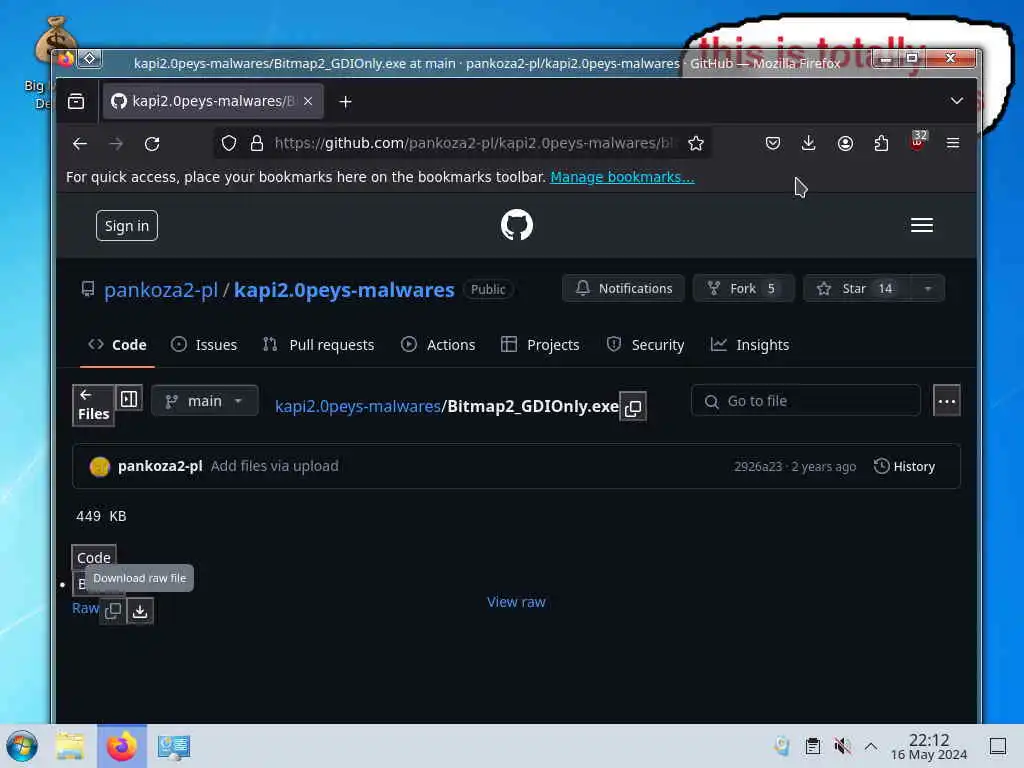Click the show desktop button in taskbar

click(998, 746)
